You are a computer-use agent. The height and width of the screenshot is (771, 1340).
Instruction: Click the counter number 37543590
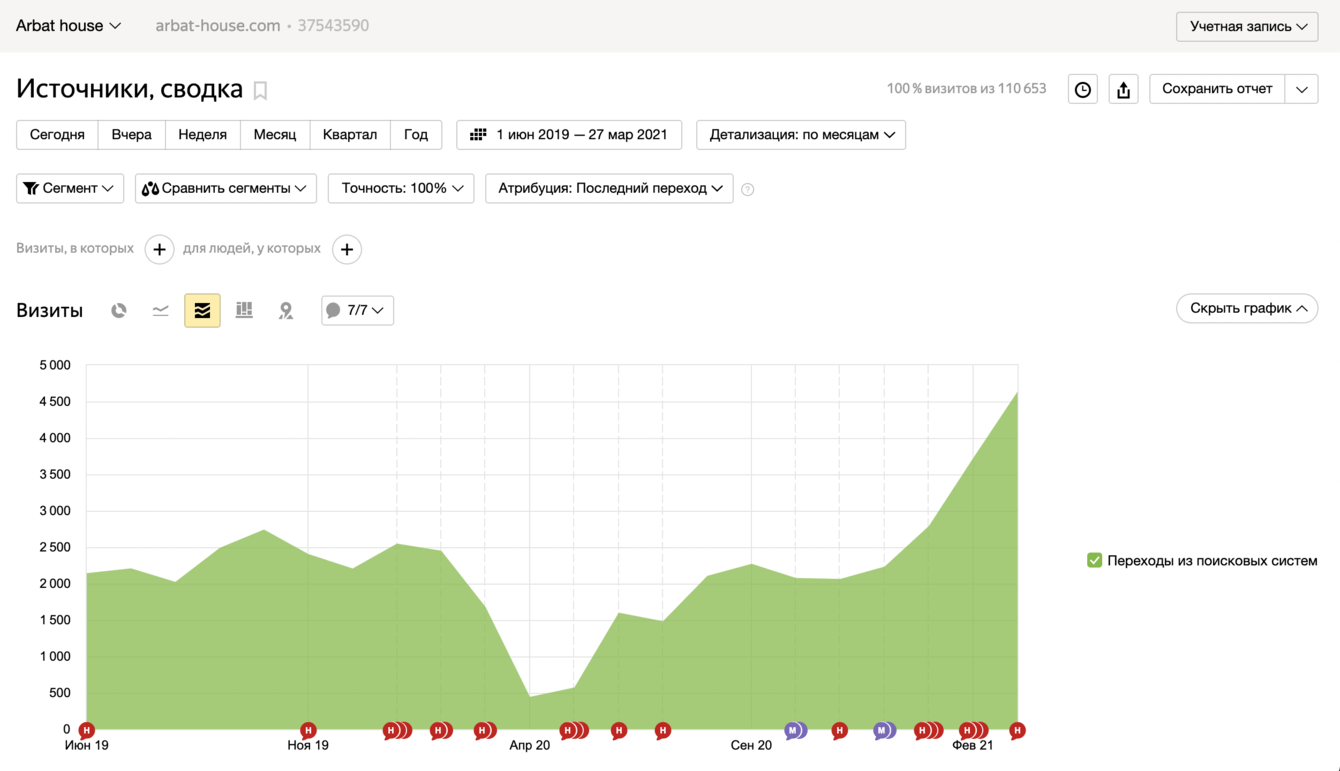333,26
